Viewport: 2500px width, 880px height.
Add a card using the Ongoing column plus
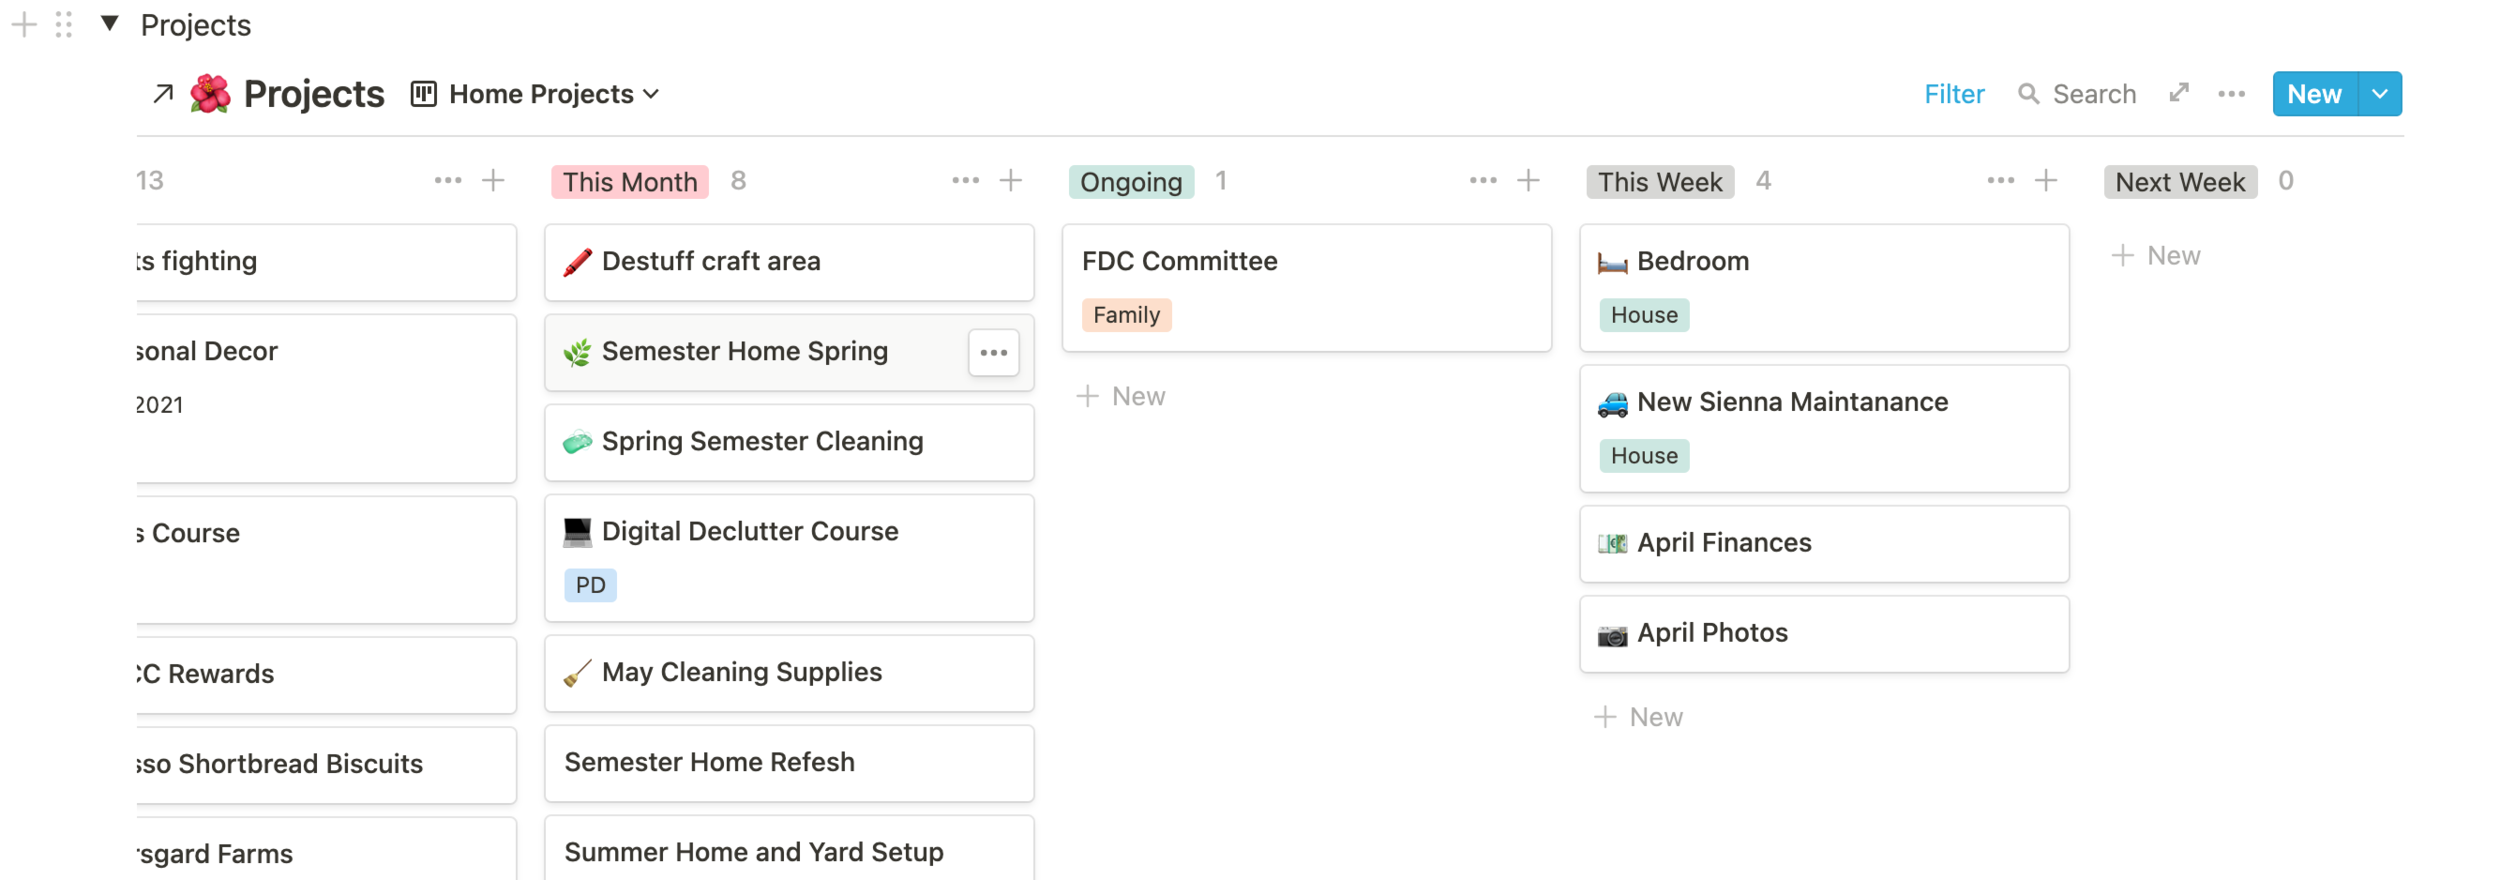[1528, 181]
